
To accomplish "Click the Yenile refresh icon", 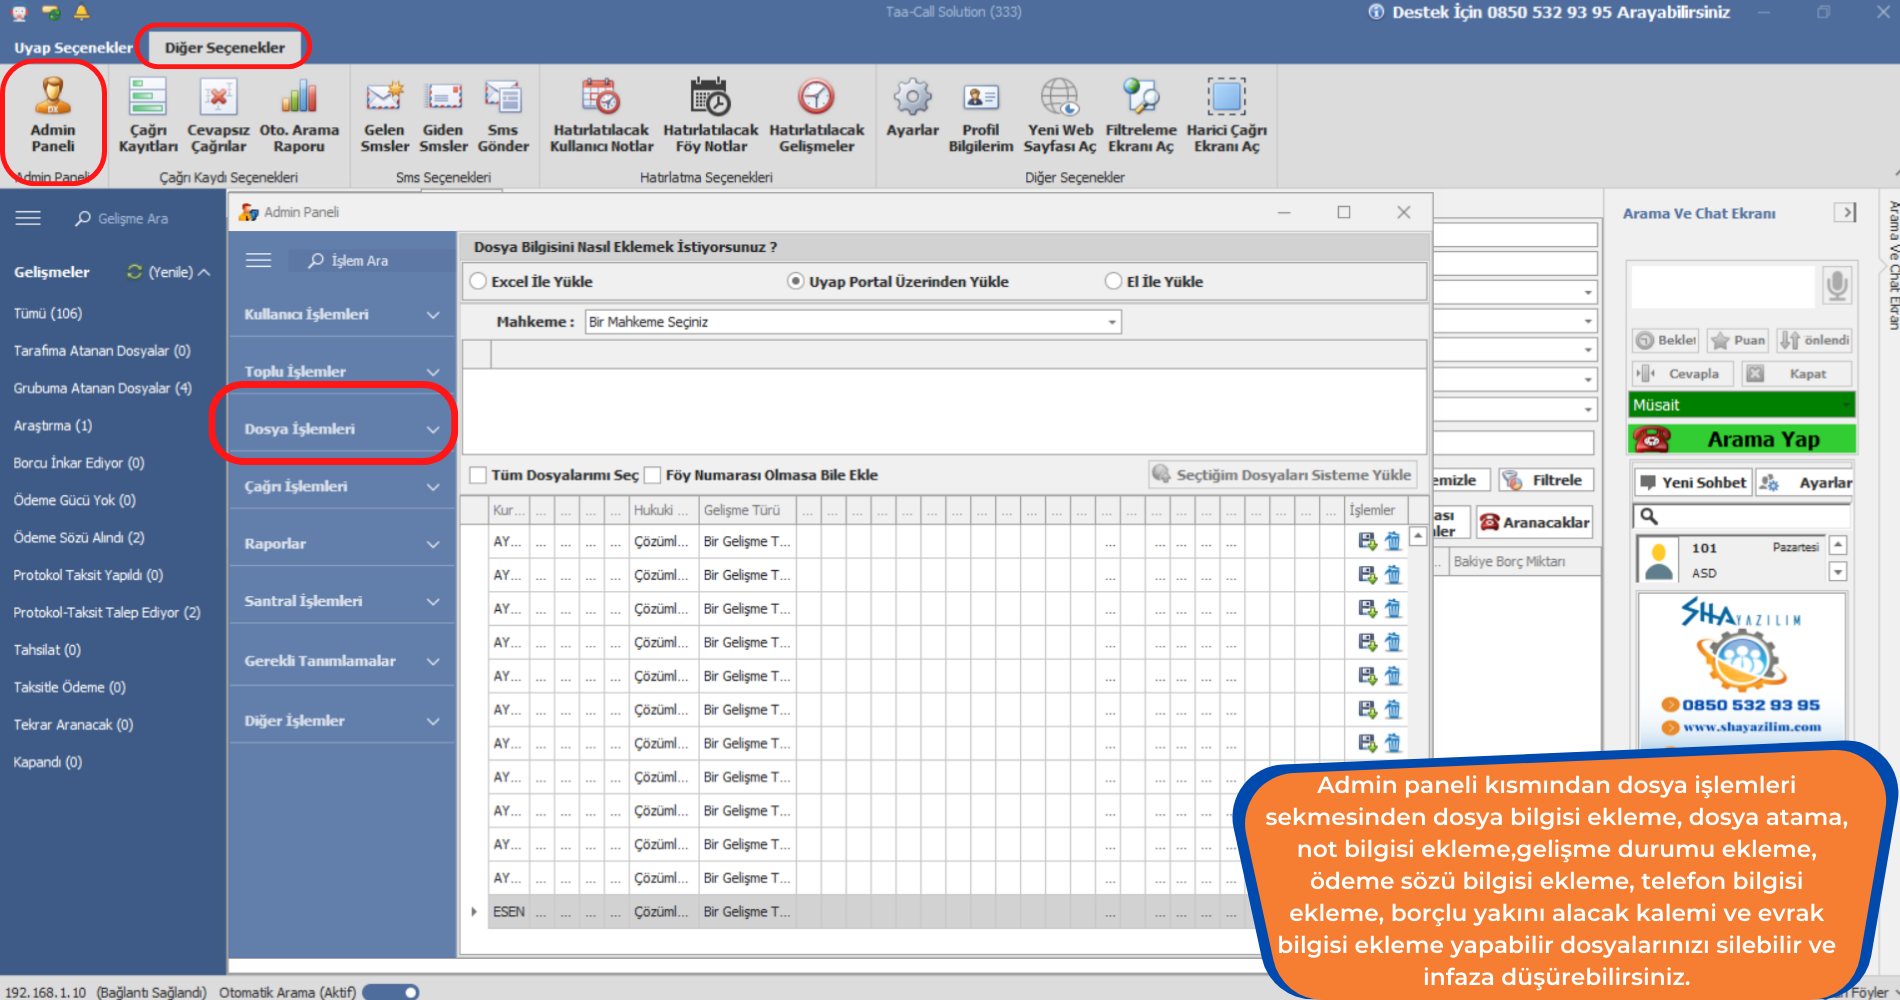I will (134, 272).
